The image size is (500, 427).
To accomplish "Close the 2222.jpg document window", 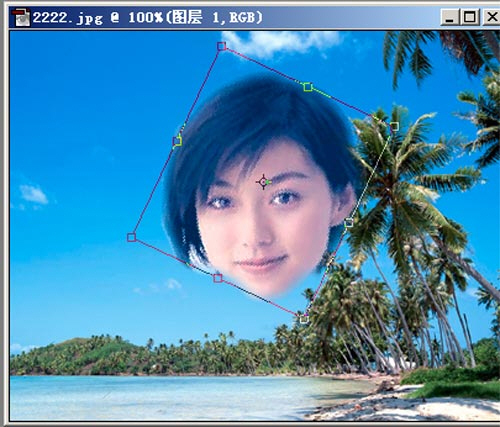I will (491, 17).
